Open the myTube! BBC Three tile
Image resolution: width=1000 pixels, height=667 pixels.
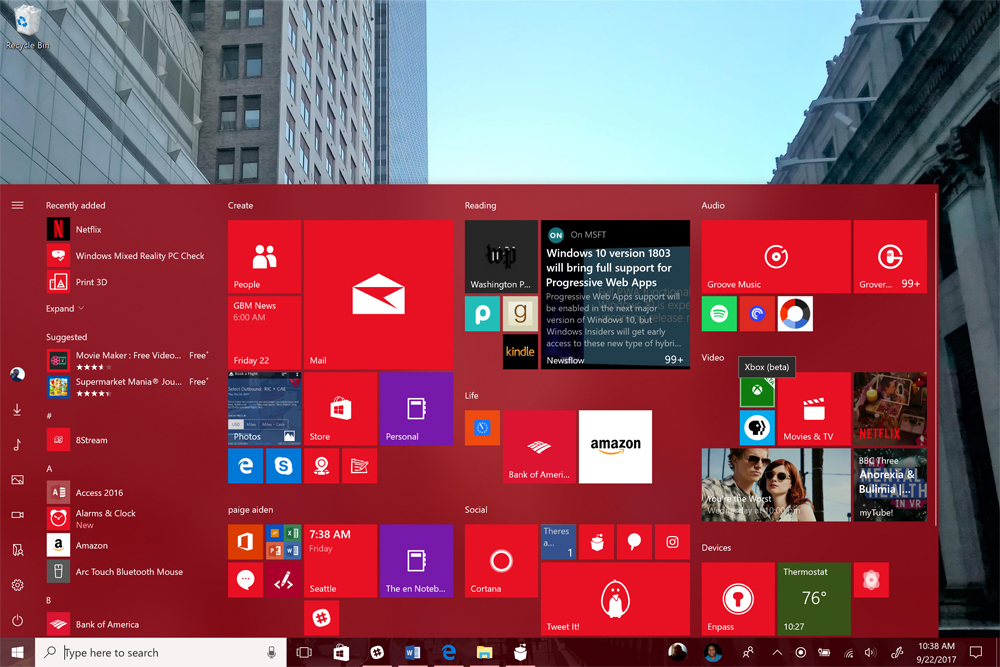pos(890,485)
